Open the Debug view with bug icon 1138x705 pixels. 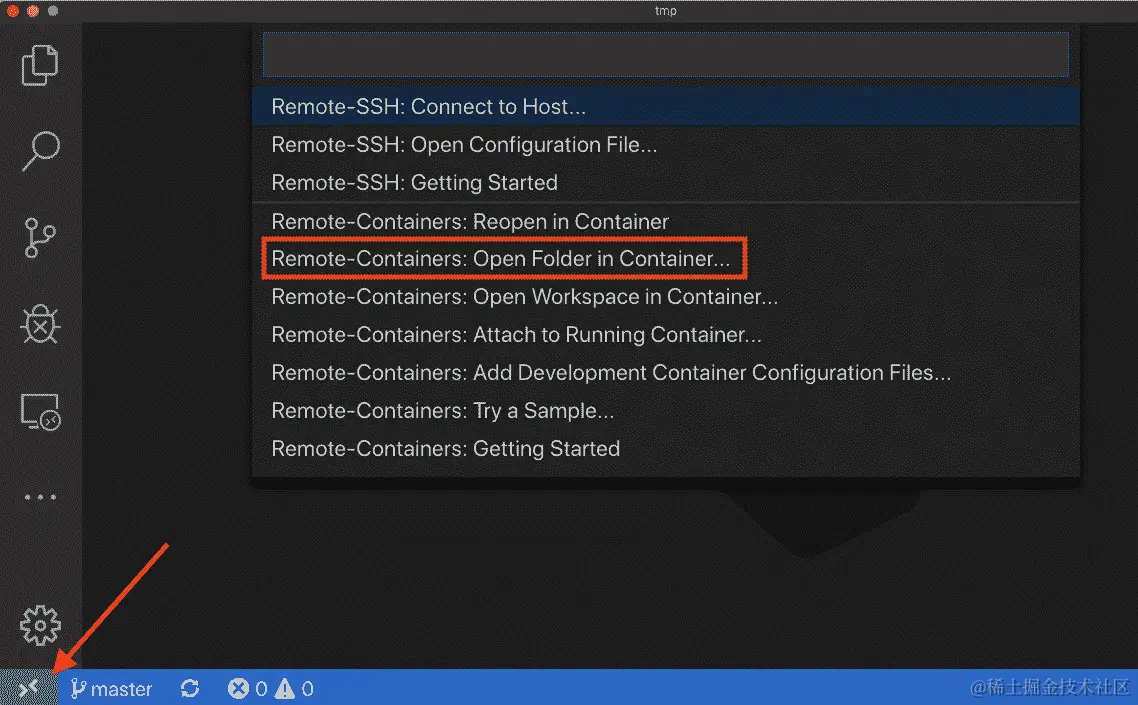(40, 324)
